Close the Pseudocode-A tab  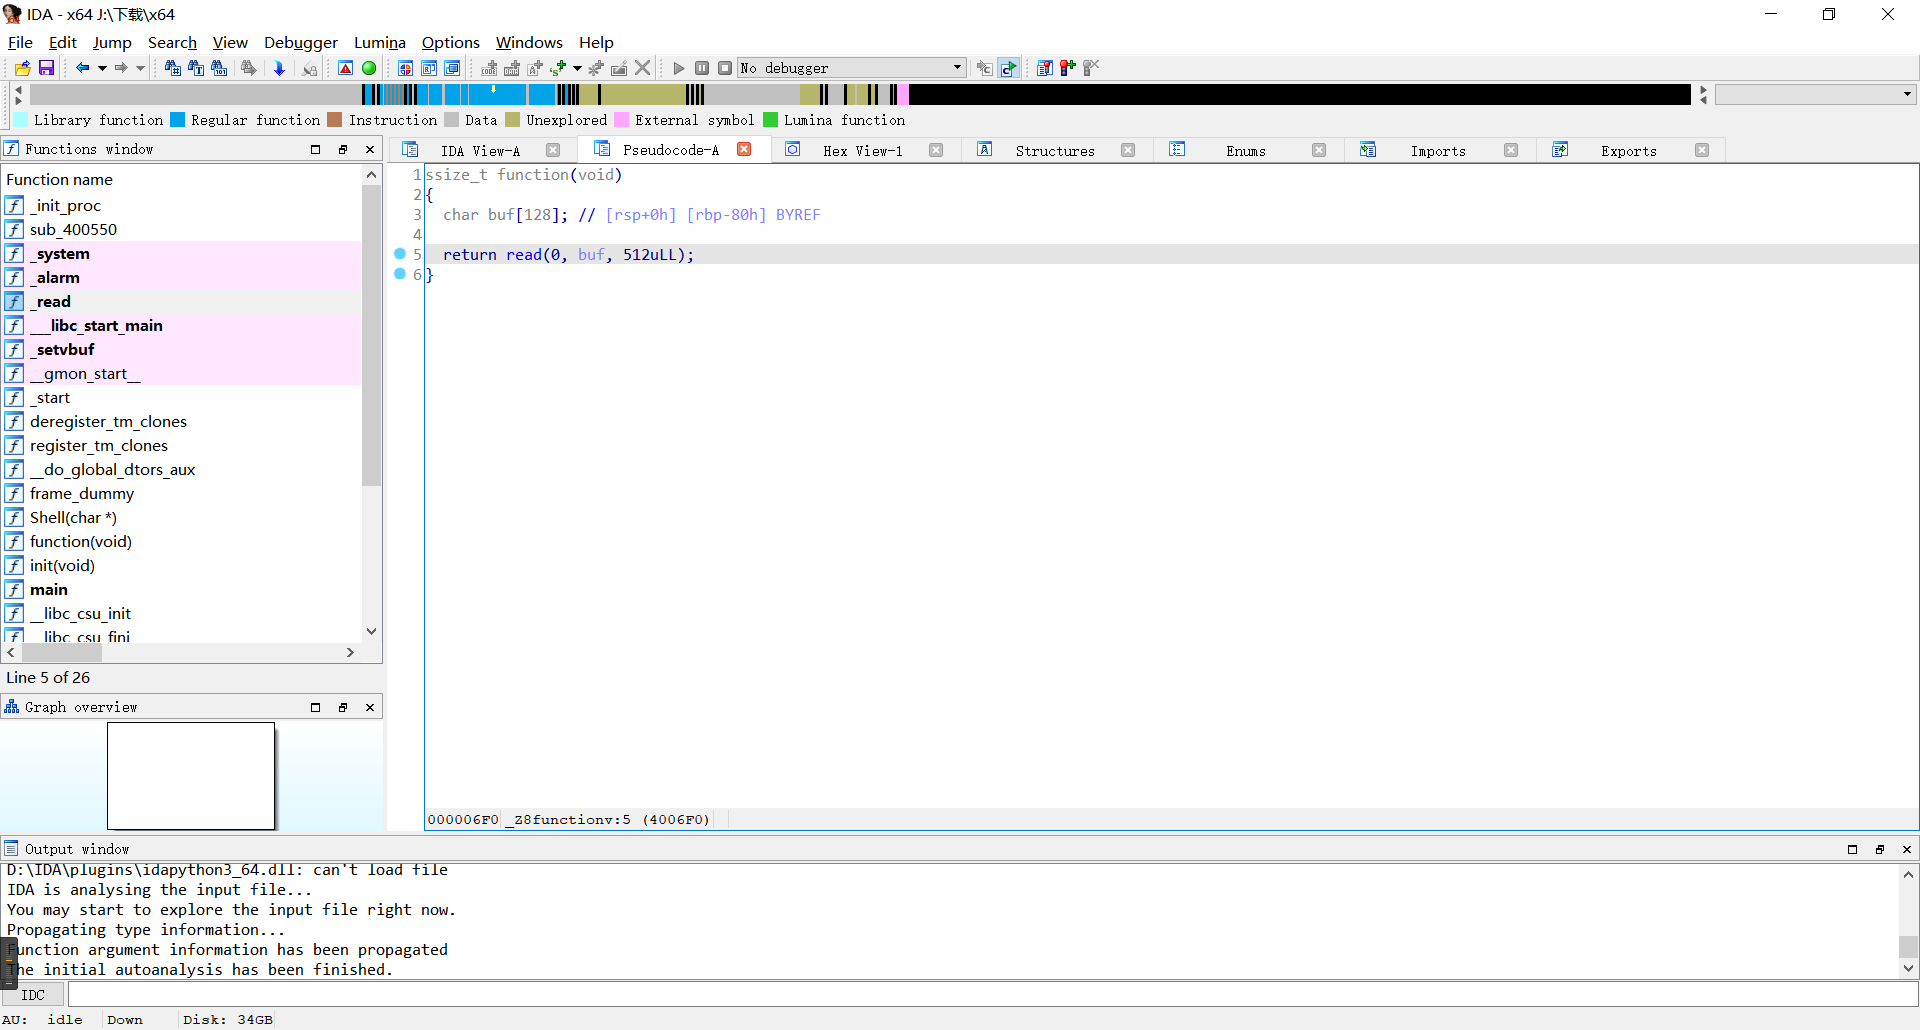[744, 150]
